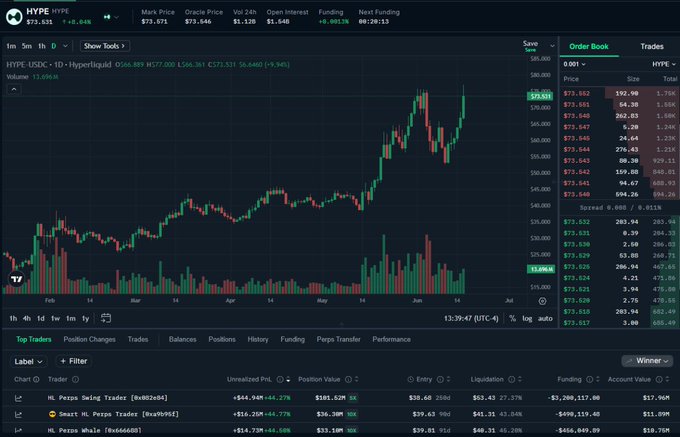Click the current price label $73.531 on axis
The image size is (680, 437).
coord(540,96)
